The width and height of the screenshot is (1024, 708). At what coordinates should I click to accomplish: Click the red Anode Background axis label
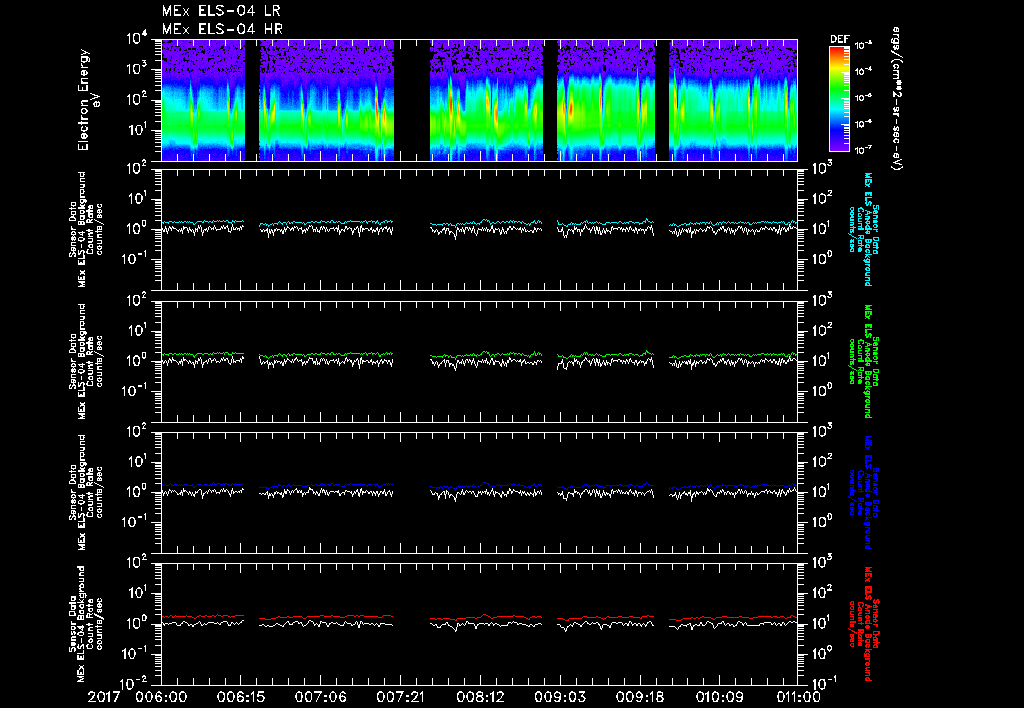point(864,624)
